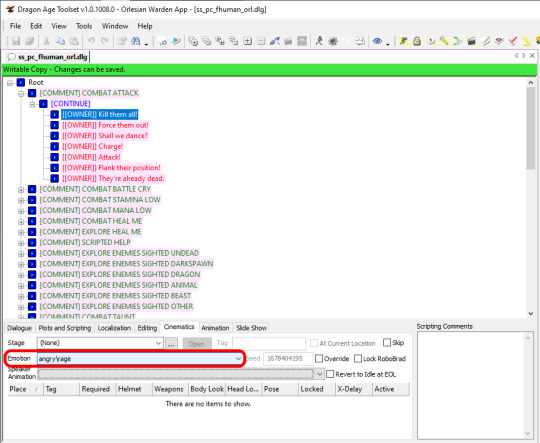Viewport: 540px width, 443px height.
Task: Click the speech bubble with plus icon
Action: point(162,41)
